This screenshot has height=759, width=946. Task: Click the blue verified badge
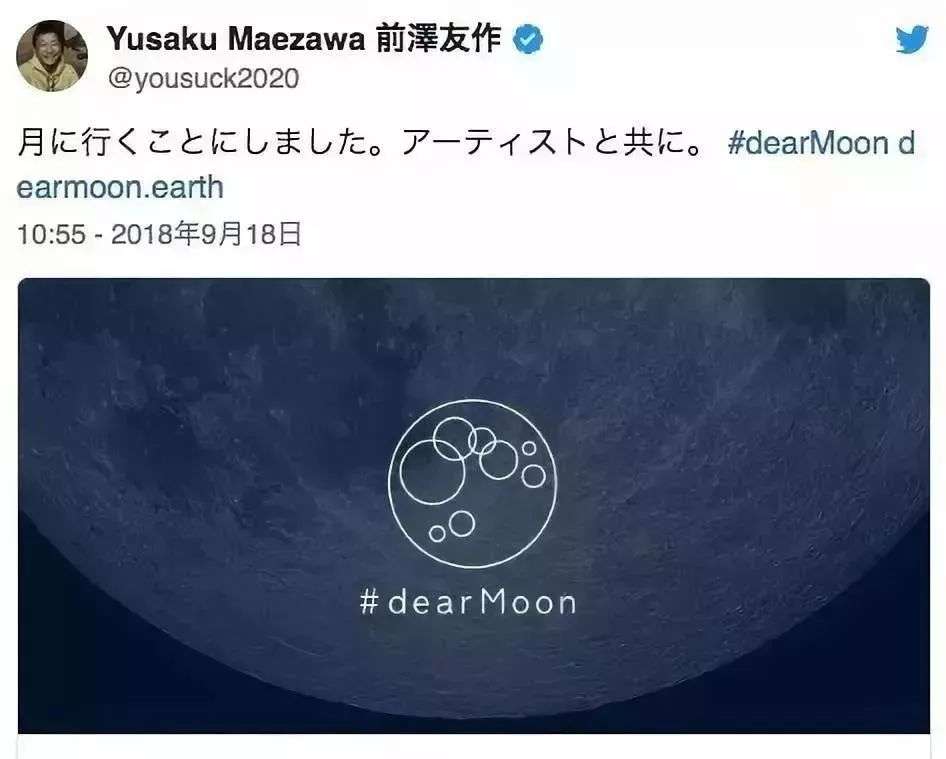pyautogui.click(x=528, y=40)
